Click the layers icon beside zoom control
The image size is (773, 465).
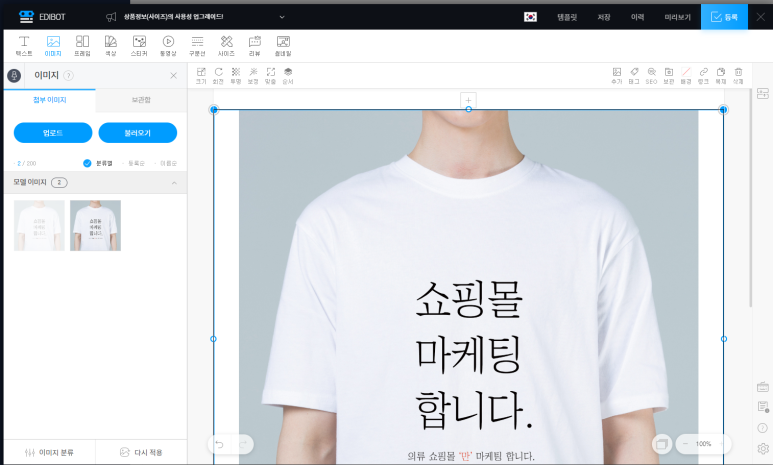coord(662,444)
